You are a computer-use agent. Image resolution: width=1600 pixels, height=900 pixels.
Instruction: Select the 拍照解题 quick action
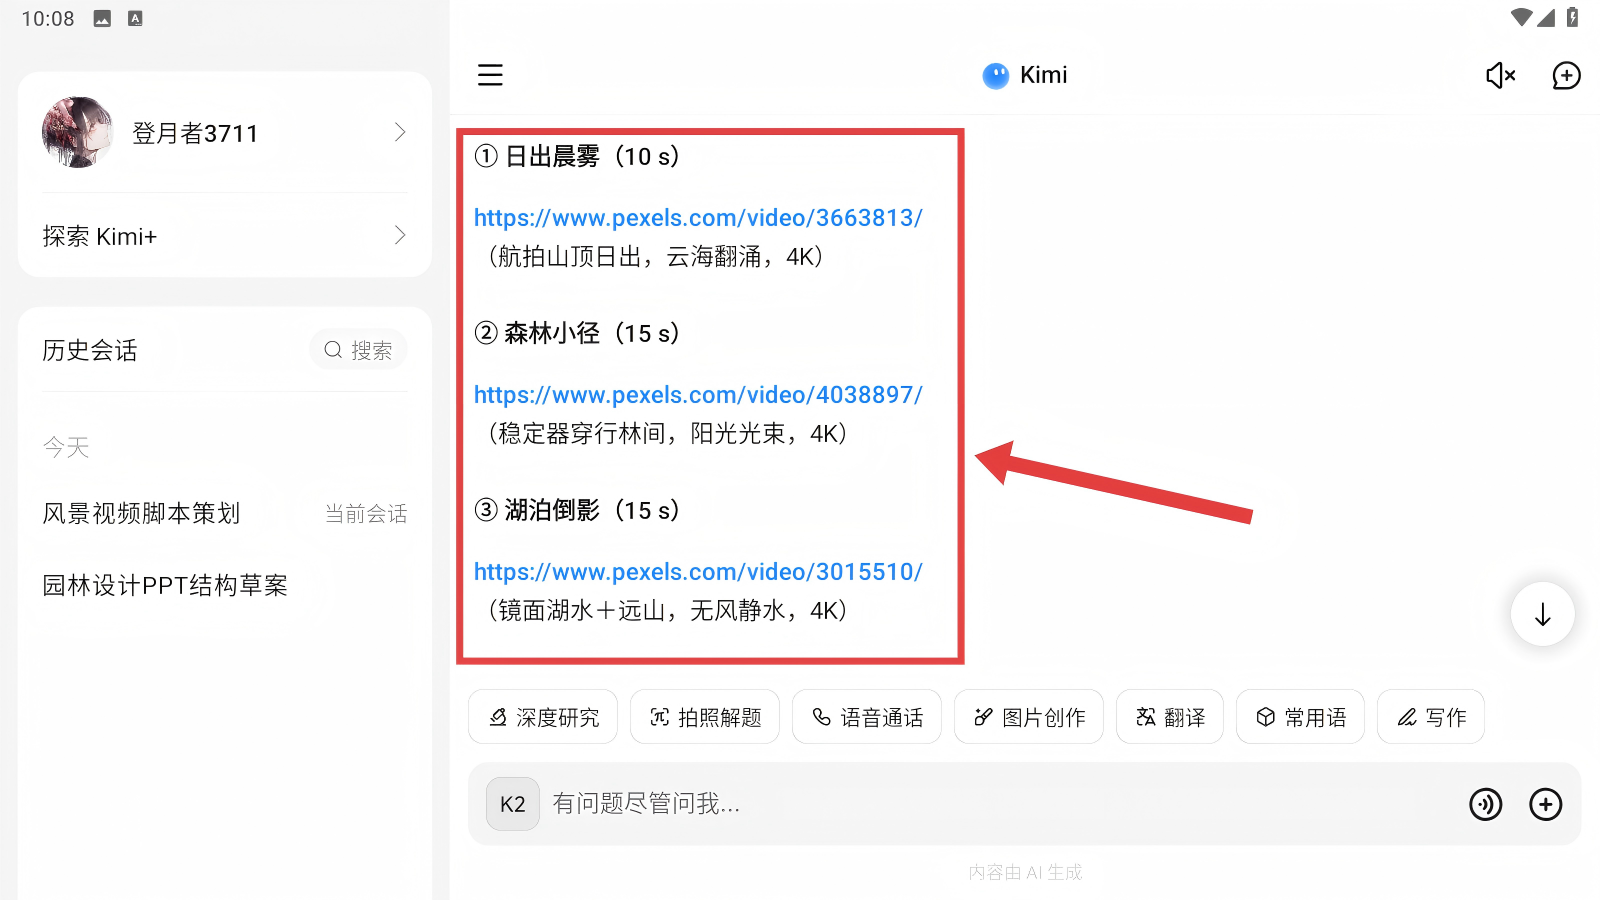(705, 717)
